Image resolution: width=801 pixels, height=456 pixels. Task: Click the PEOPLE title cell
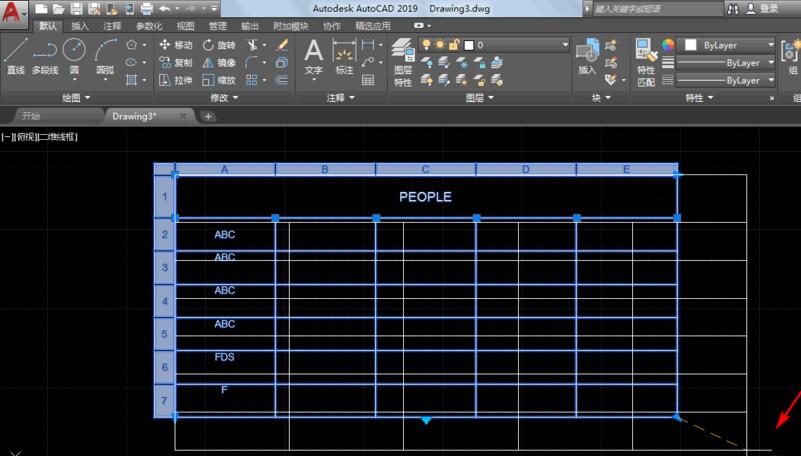[x=426, y=197]
